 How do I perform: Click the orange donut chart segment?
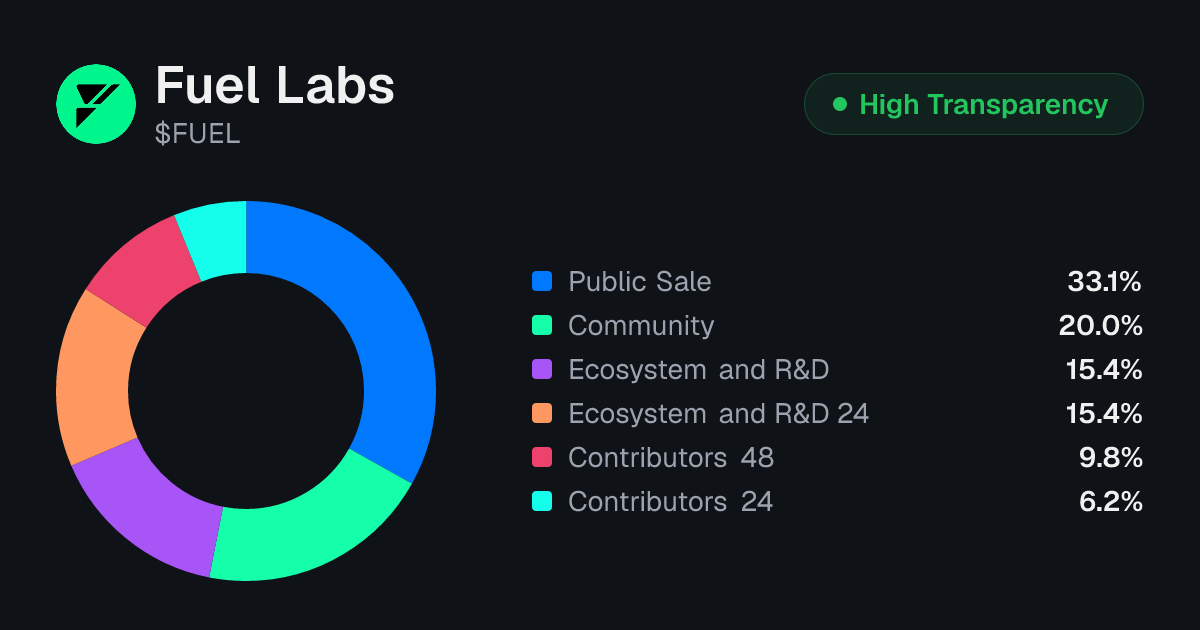95,378
